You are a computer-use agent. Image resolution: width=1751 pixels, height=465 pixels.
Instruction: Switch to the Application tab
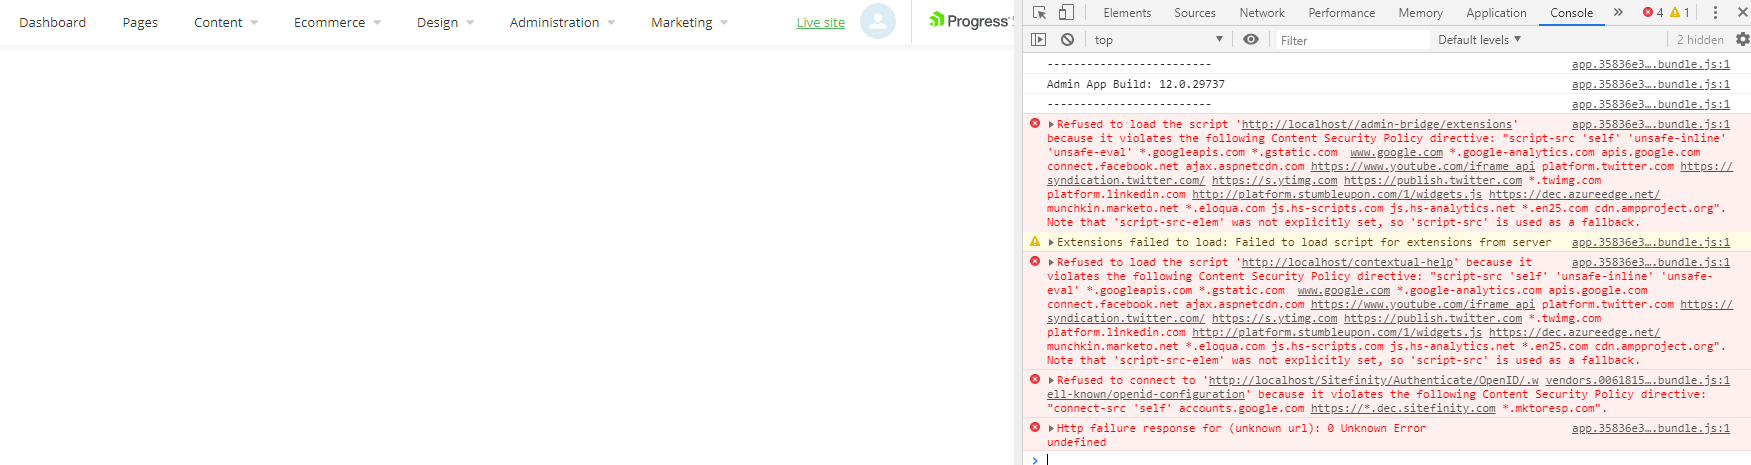click(1496, 13)
